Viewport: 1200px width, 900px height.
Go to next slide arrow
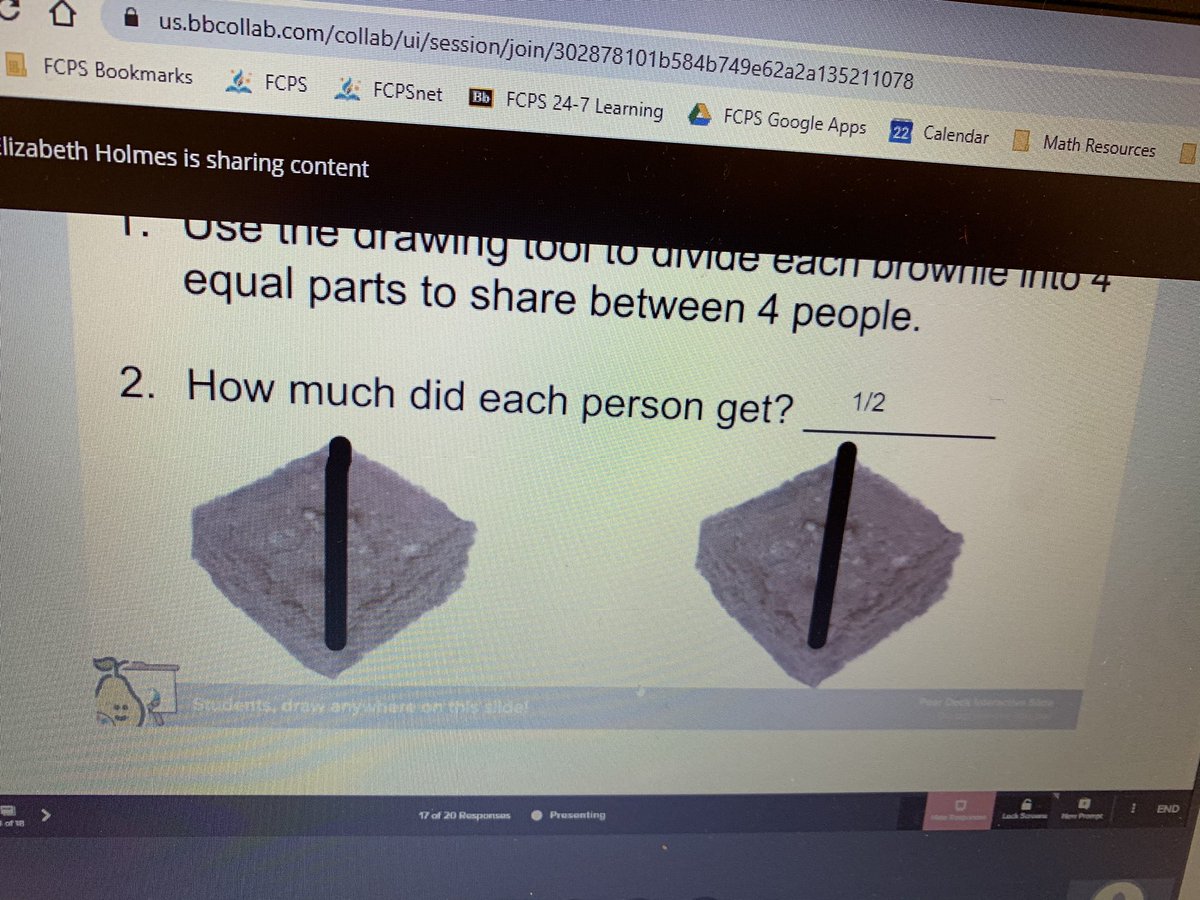45,815
